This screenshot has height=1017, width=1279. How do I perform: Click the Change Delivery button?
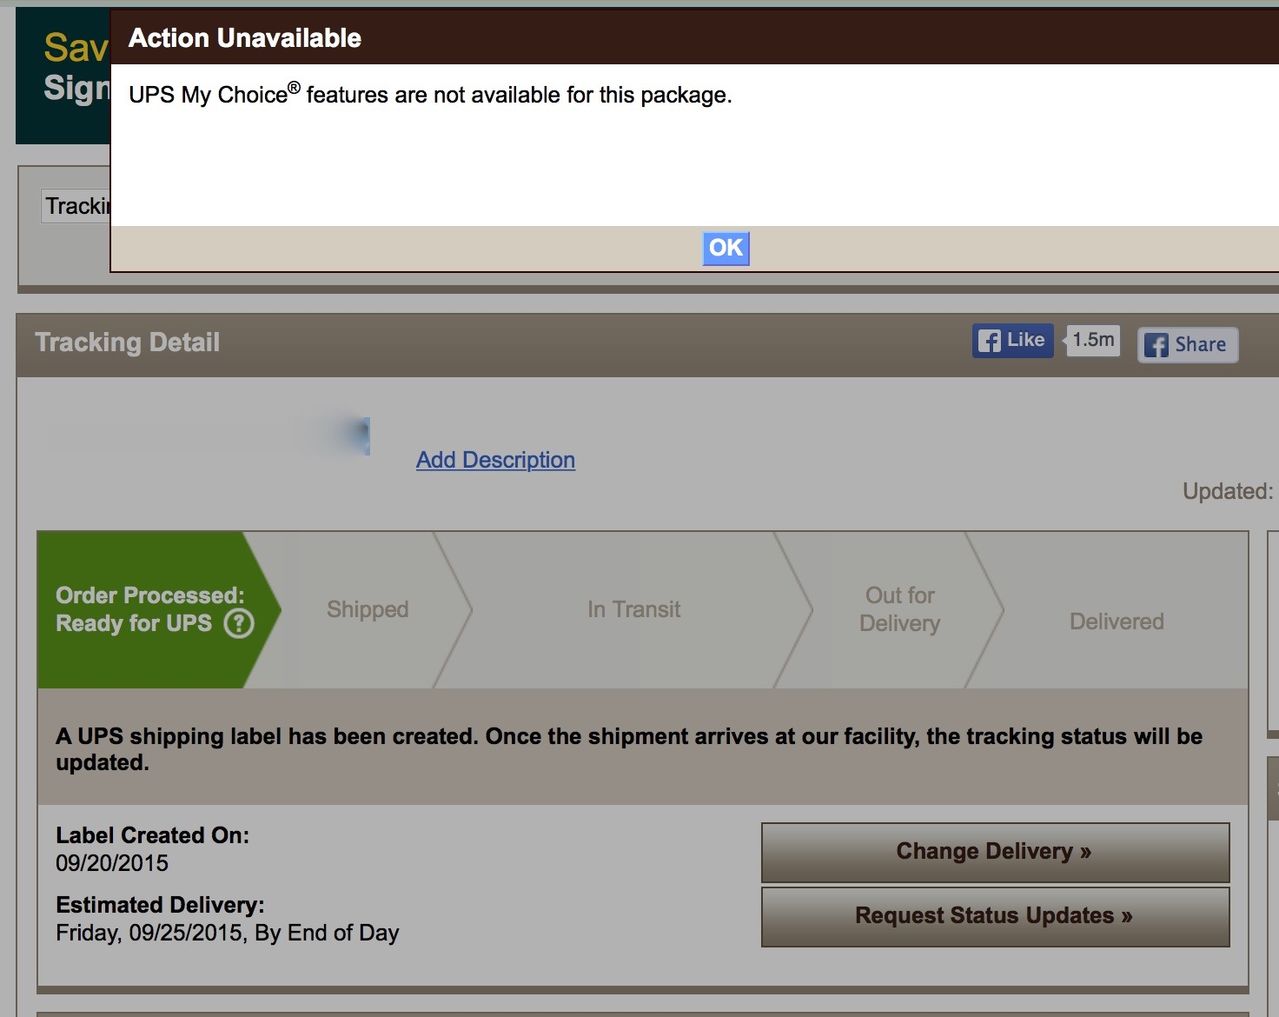[995, 852]
